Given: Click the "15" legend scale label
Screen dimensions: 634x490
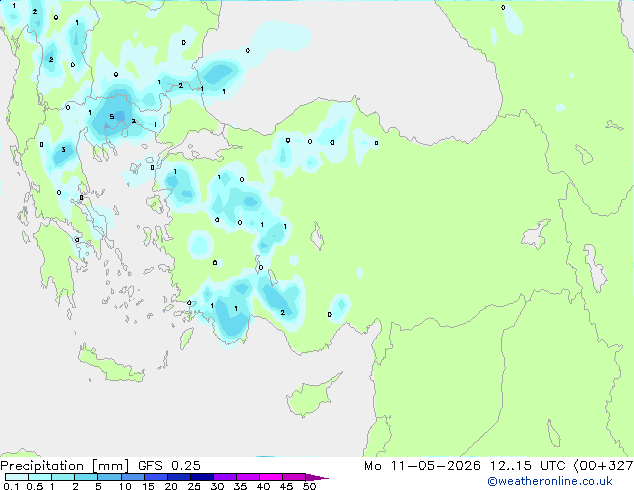Looking at the screenshot, I should 148,486.
